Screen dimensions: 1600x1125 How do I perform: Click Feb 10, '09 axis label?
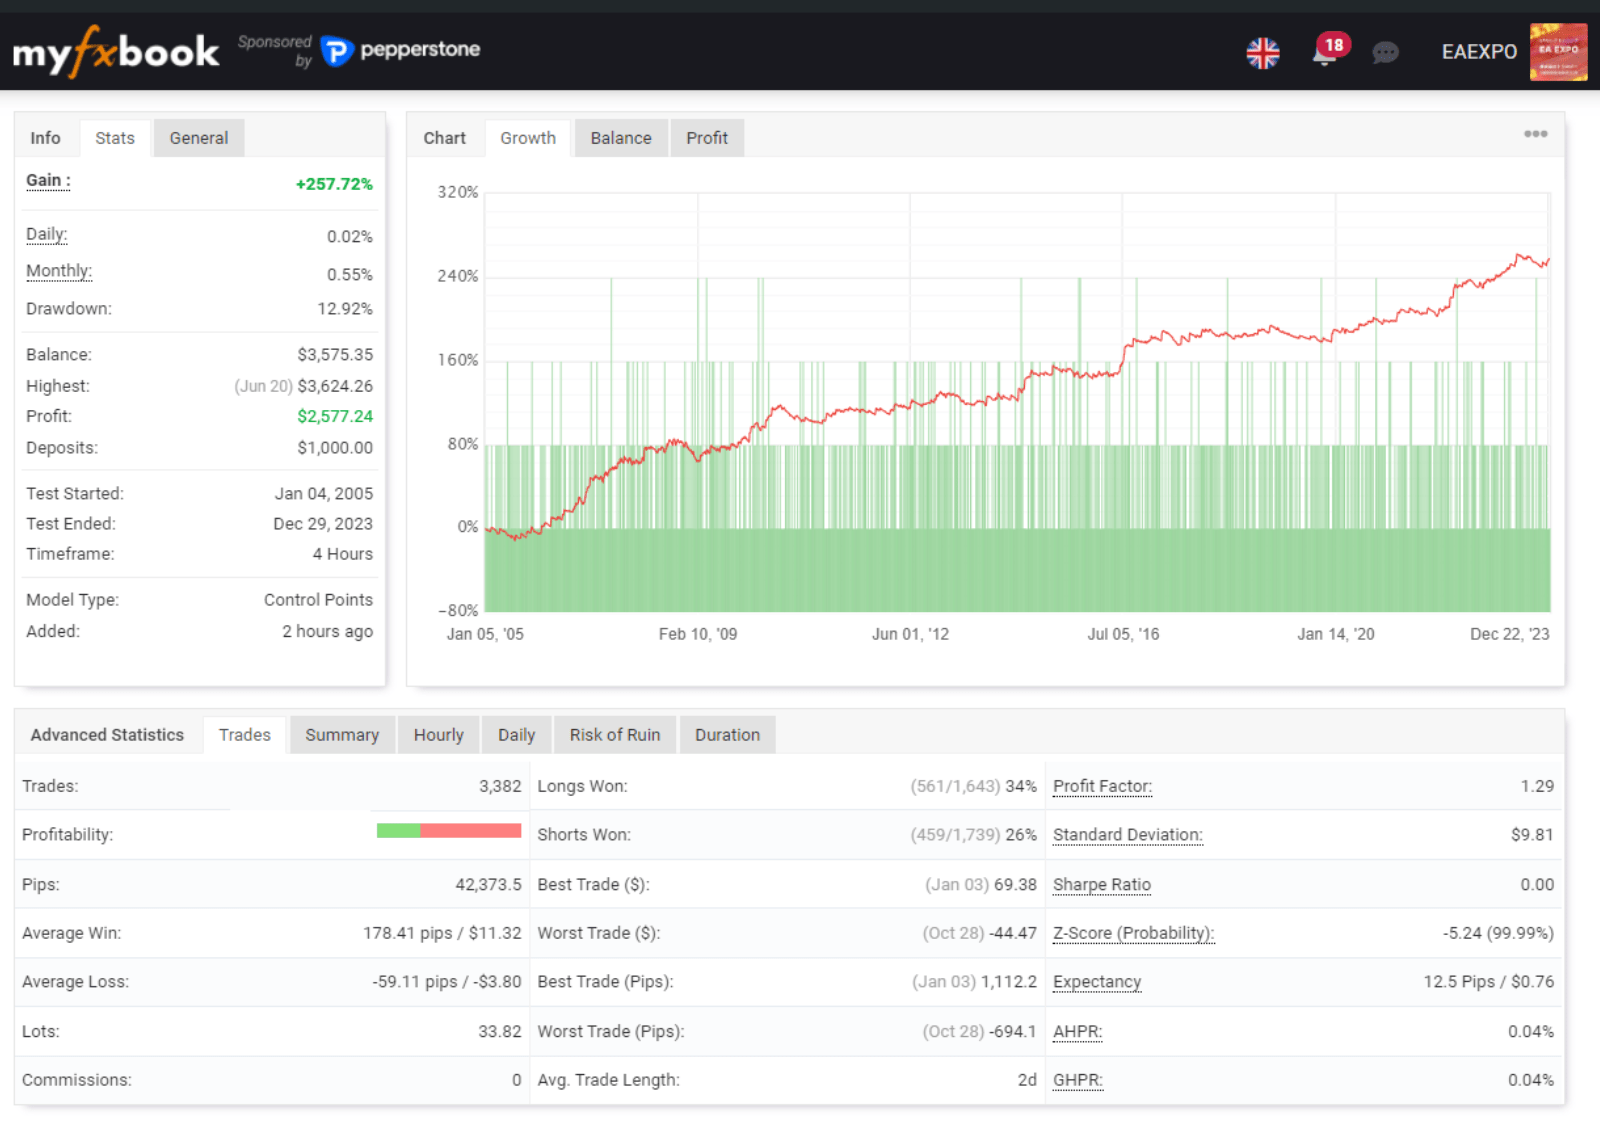tap(698, 634)
